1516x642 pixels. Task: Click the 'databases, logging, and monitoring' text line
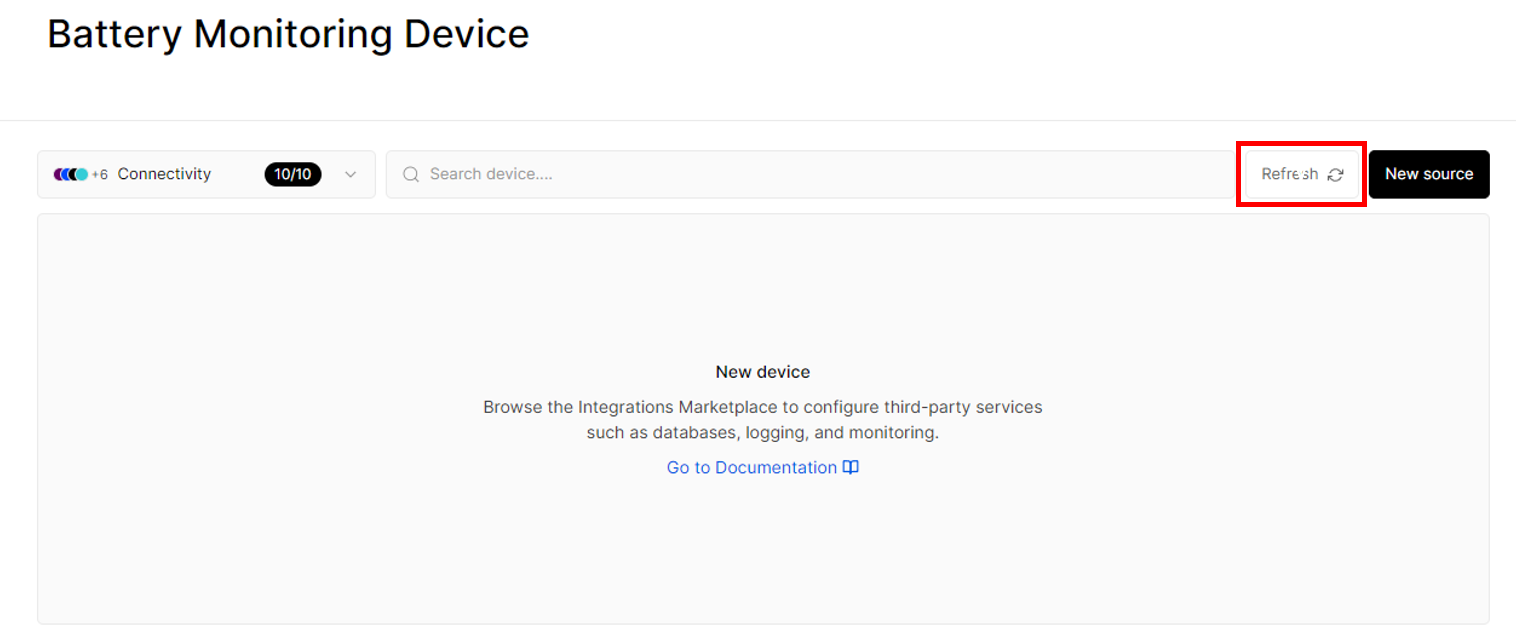[x=763, y=433]
